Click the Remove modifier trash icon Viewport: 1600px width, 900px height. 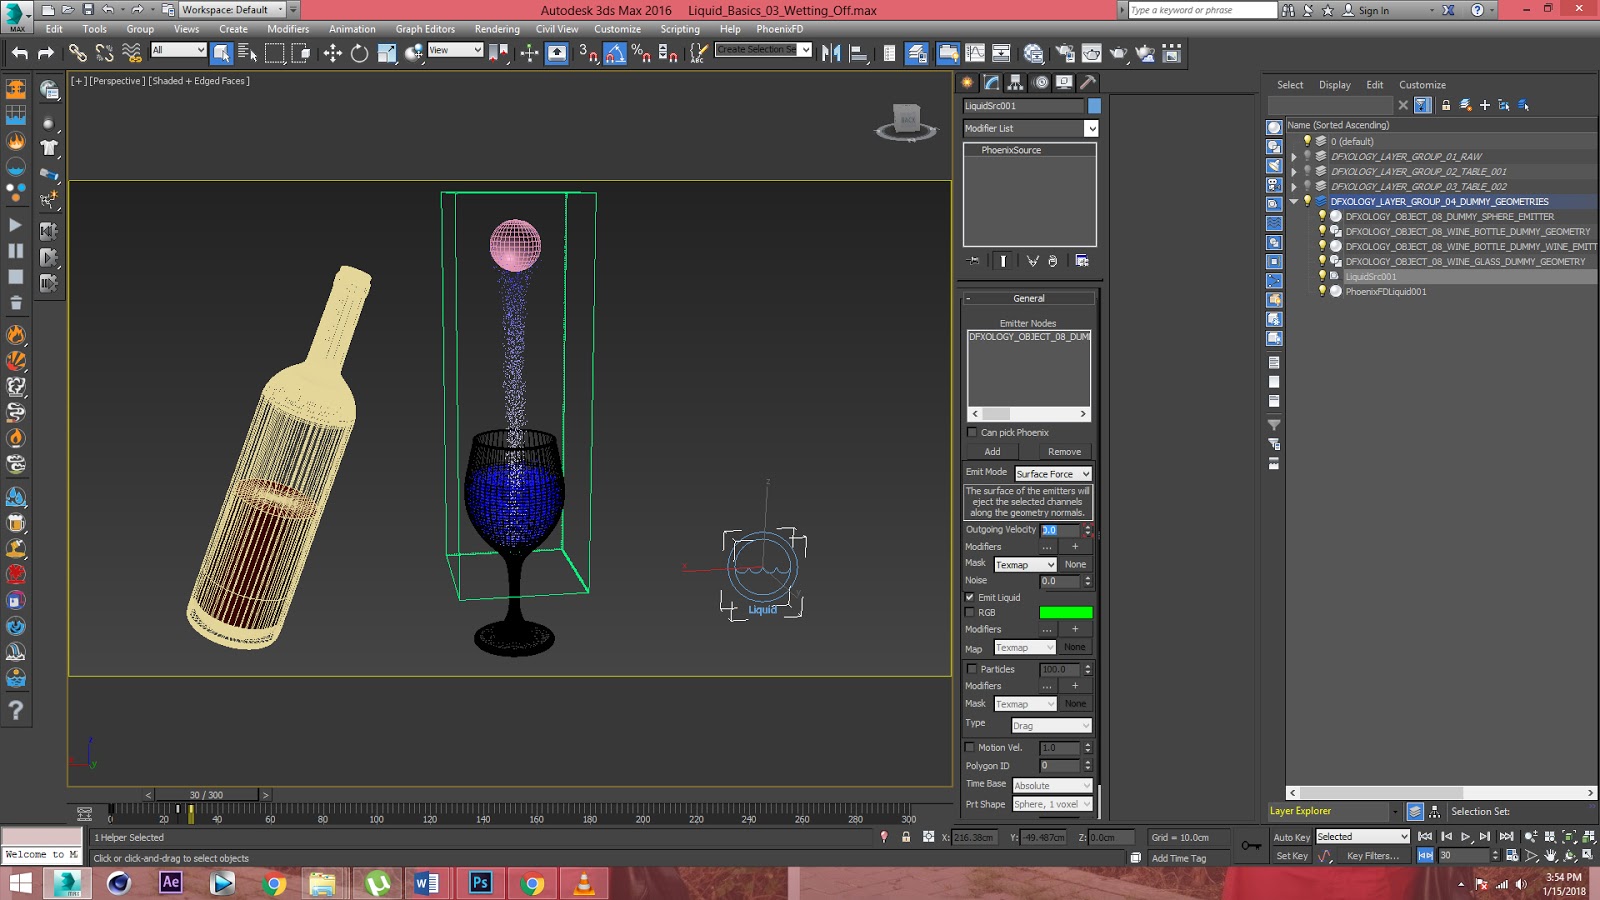coord(1053,261)
